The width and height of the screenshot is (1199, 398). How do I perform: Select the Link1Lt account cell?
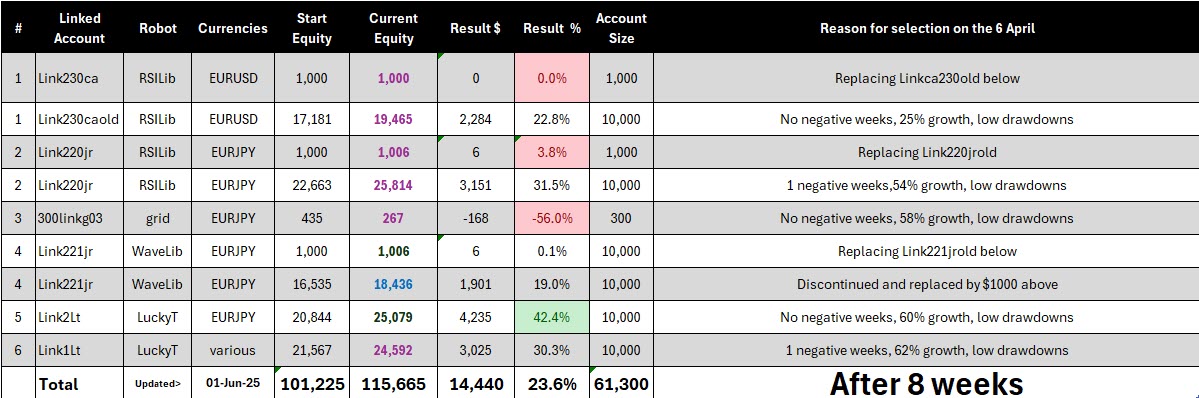coord(80,351)
